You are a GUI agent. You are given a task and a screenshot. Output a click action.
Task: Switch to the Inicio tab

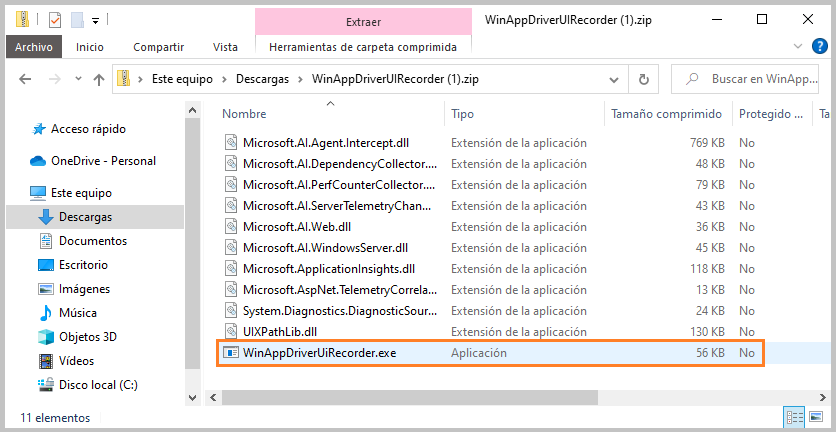90,47
